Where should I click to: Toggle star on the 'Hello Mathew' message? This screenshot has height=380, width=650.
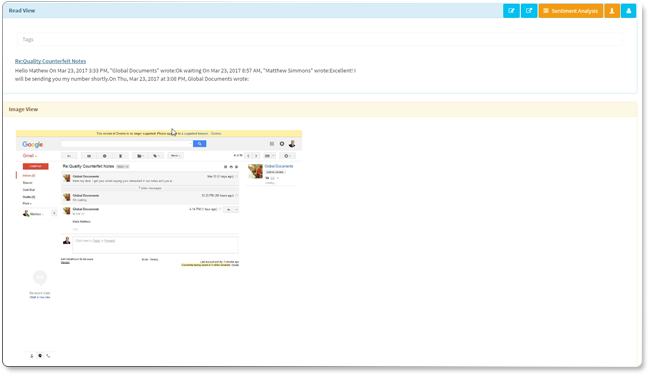coord(220,209)
